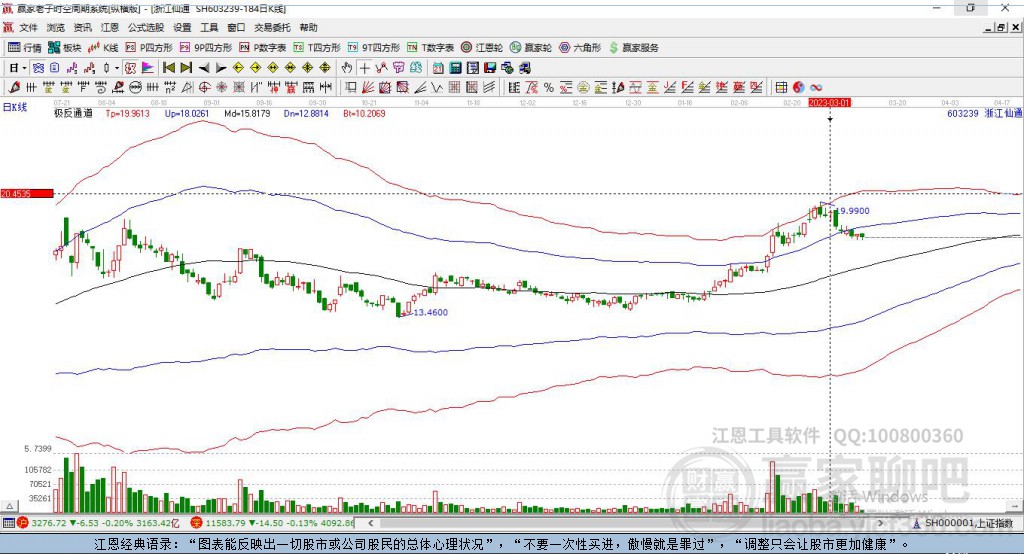Click the stock code 603239
Image resolution: width=1024 pixels, height=554 pixels.
coord(963,113)
